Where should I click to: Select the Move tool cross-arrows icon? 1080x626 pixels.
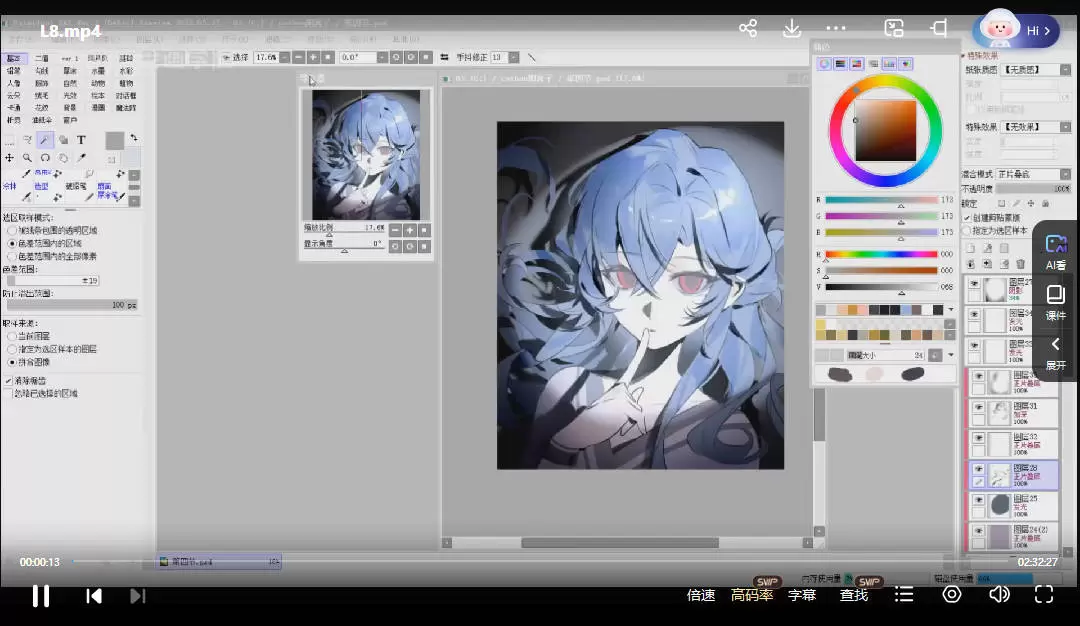tap(9, 158)
